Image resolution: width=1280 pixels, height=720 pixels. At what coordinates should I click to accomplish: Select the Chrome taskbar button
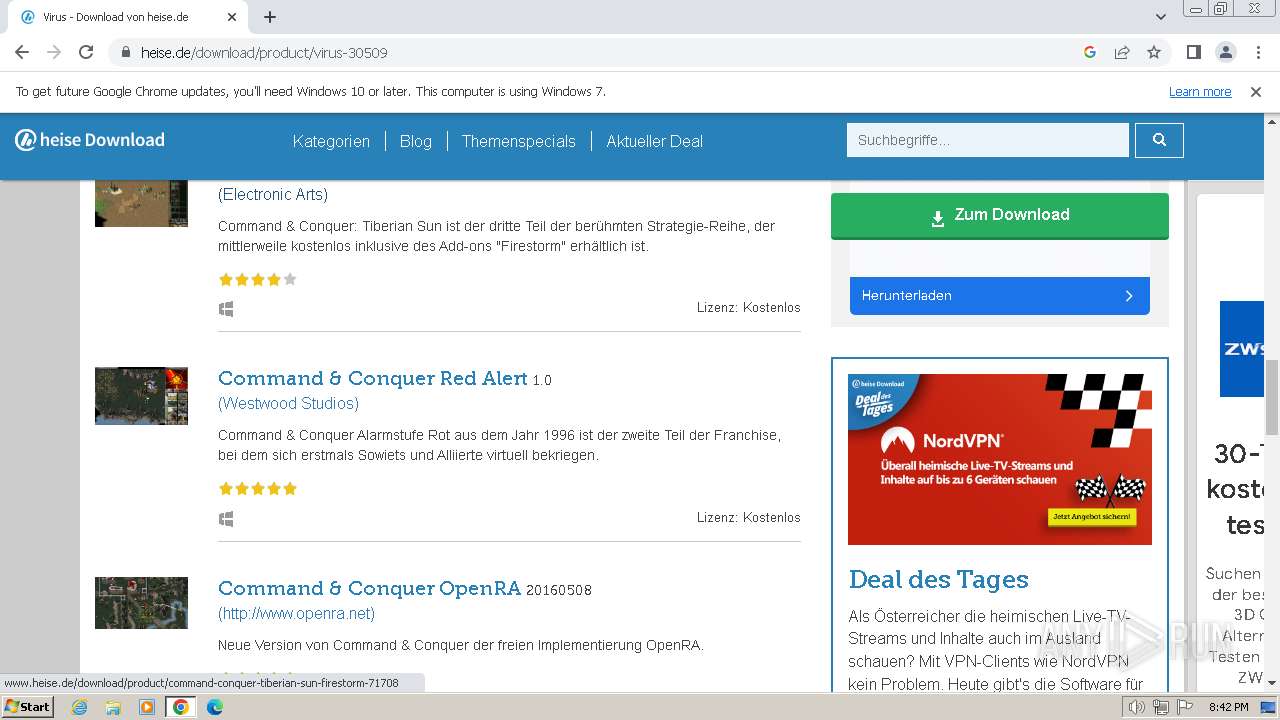coord(181,707)
